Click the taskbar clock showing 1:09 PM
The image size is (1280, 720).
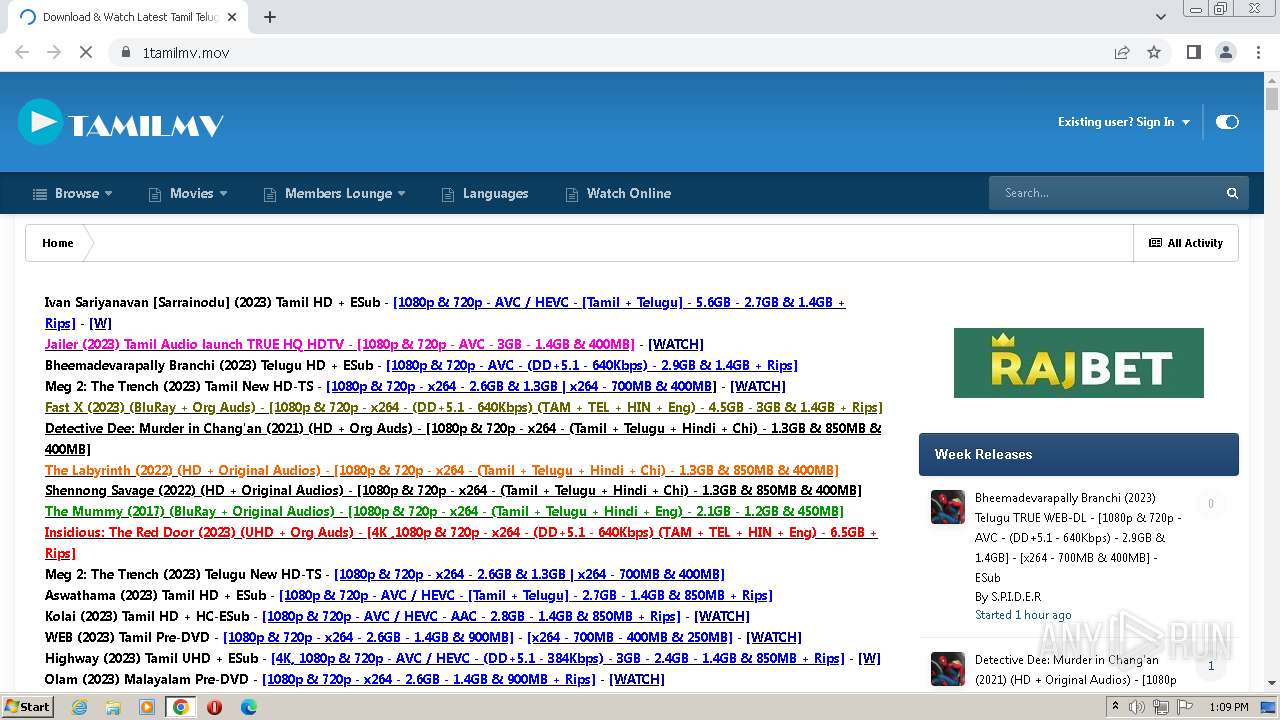[1228, 707]
